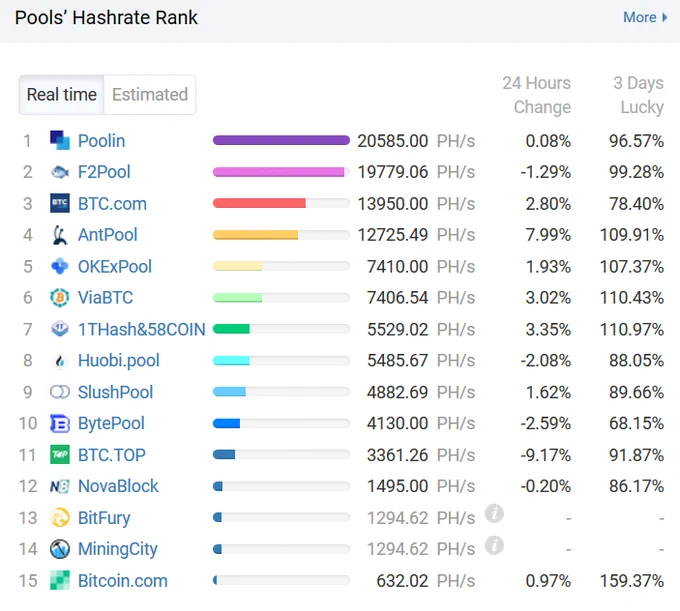Open the NovaBlock link
Image resolution: width=680 pixels, height=611 pixels.
point(118,486)
